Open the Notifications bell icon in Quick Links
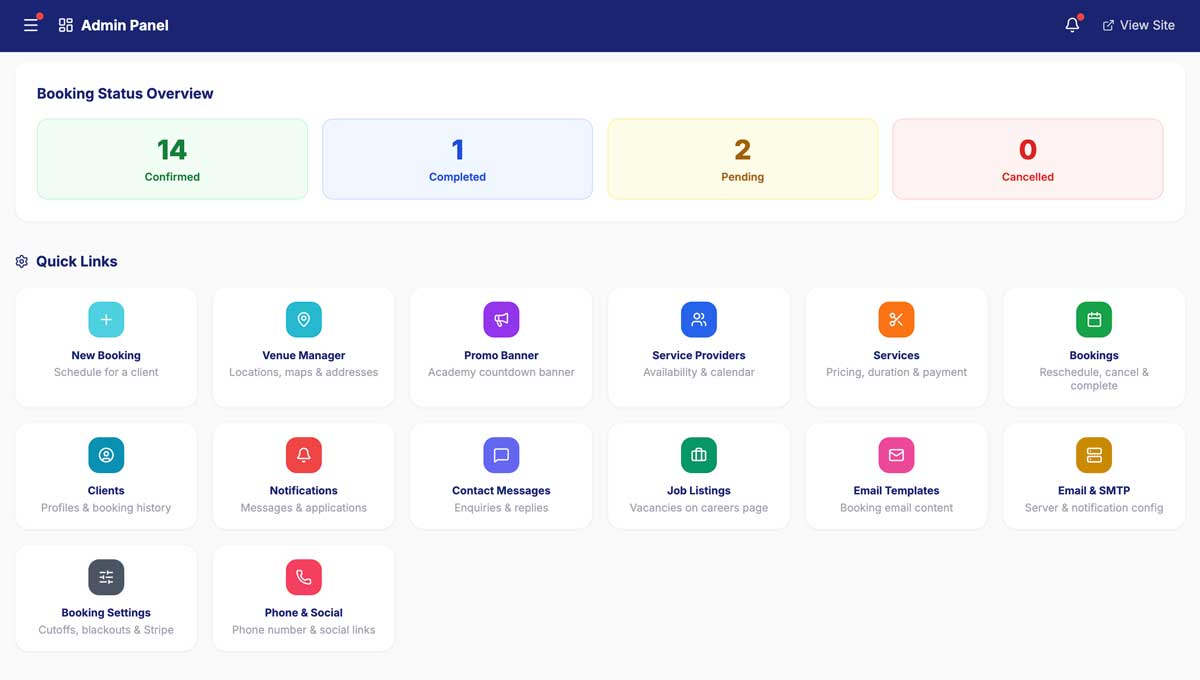 [x=303, y=455]
